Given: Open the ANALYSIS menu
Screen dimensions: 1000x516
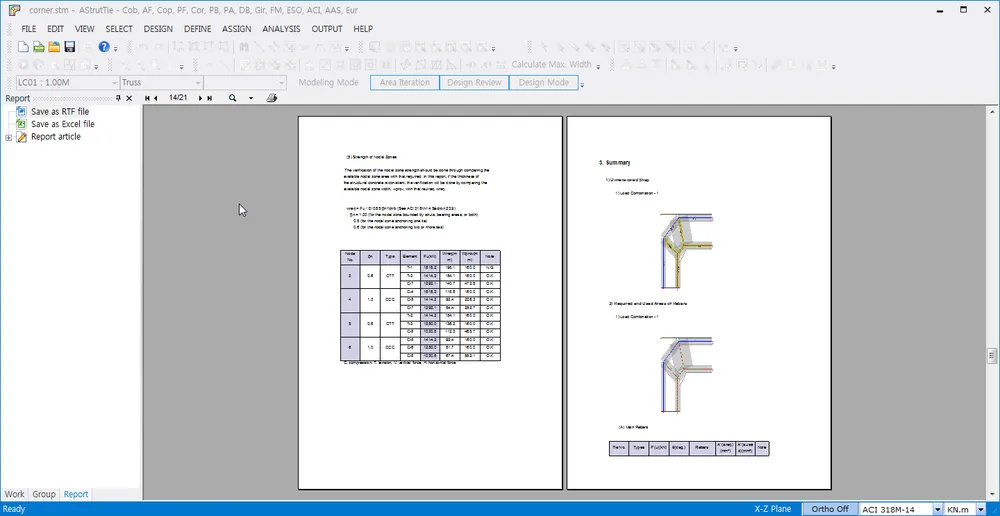Looking at the screenshot, I should coord(281,29).
